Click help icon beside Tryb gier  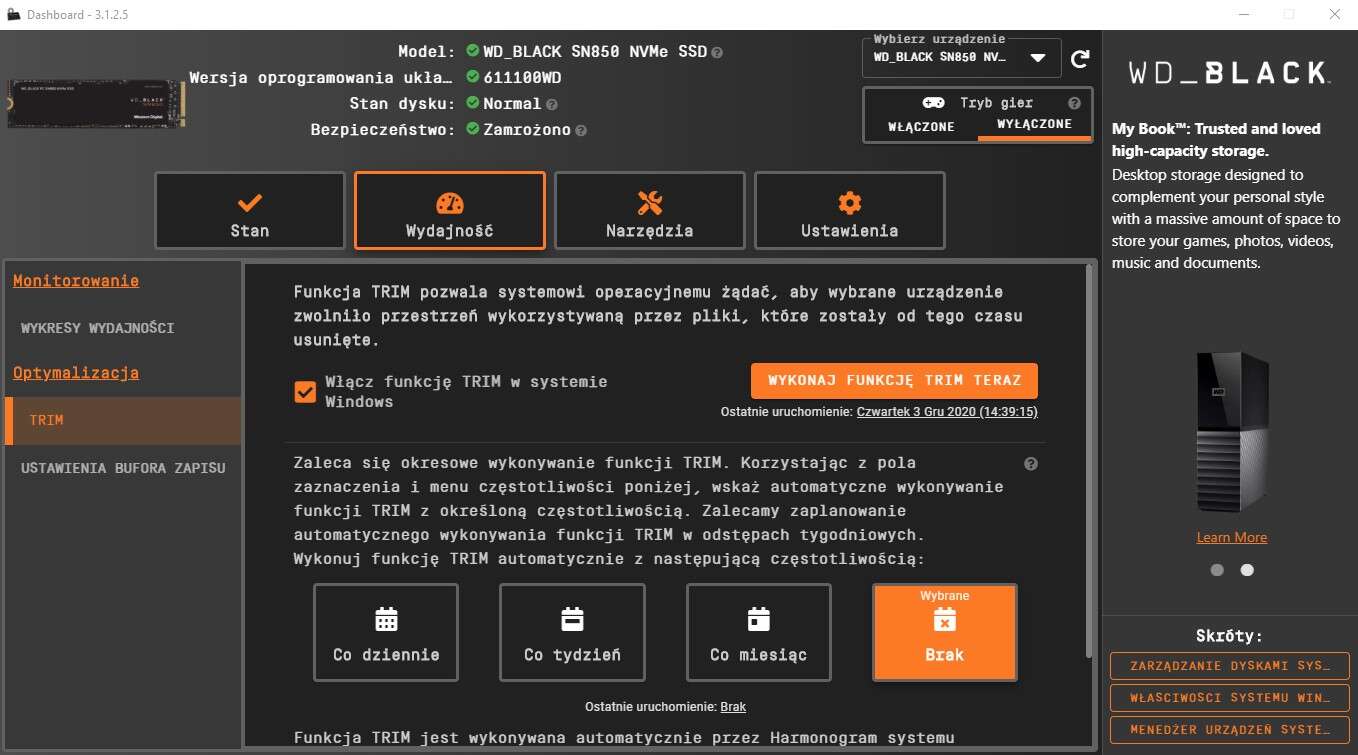click(x=1074, y=103)
